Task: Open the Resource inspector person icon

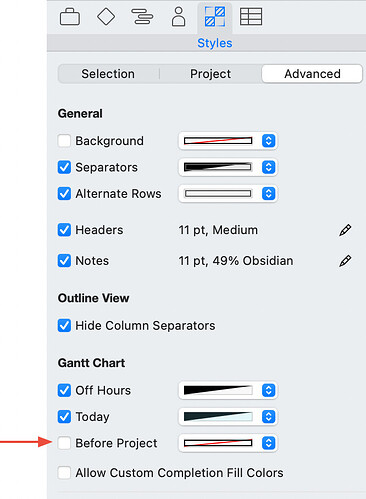Action: pos(179,16)
